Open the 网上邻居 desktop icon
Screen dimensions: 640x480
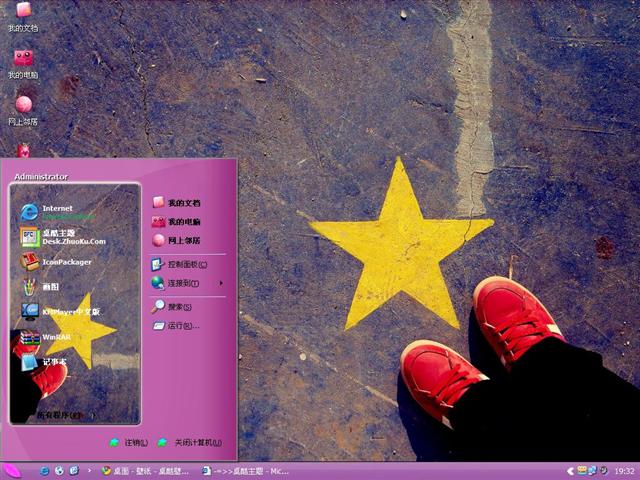pos(23,111)
